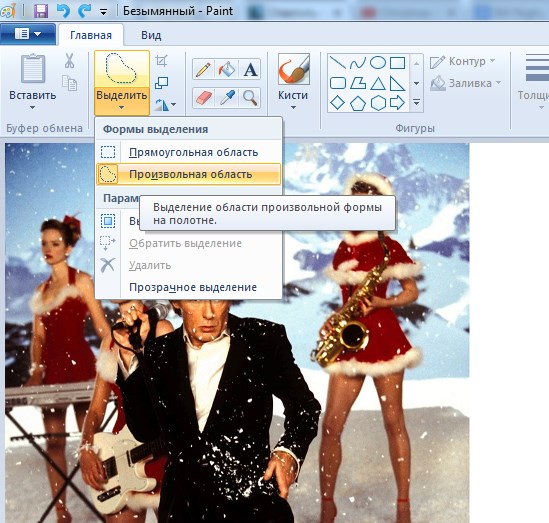Select the Pentagon shape
The height and width of the screenshot is (523, 549).
click(x=358, y=103)
